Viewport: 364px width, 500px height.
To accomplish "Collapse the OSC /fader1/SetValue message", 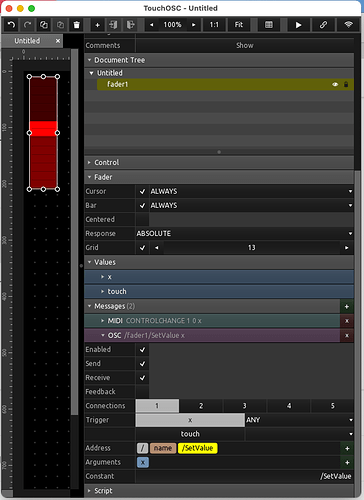I will pyautogui.click(x=103, y=335).
